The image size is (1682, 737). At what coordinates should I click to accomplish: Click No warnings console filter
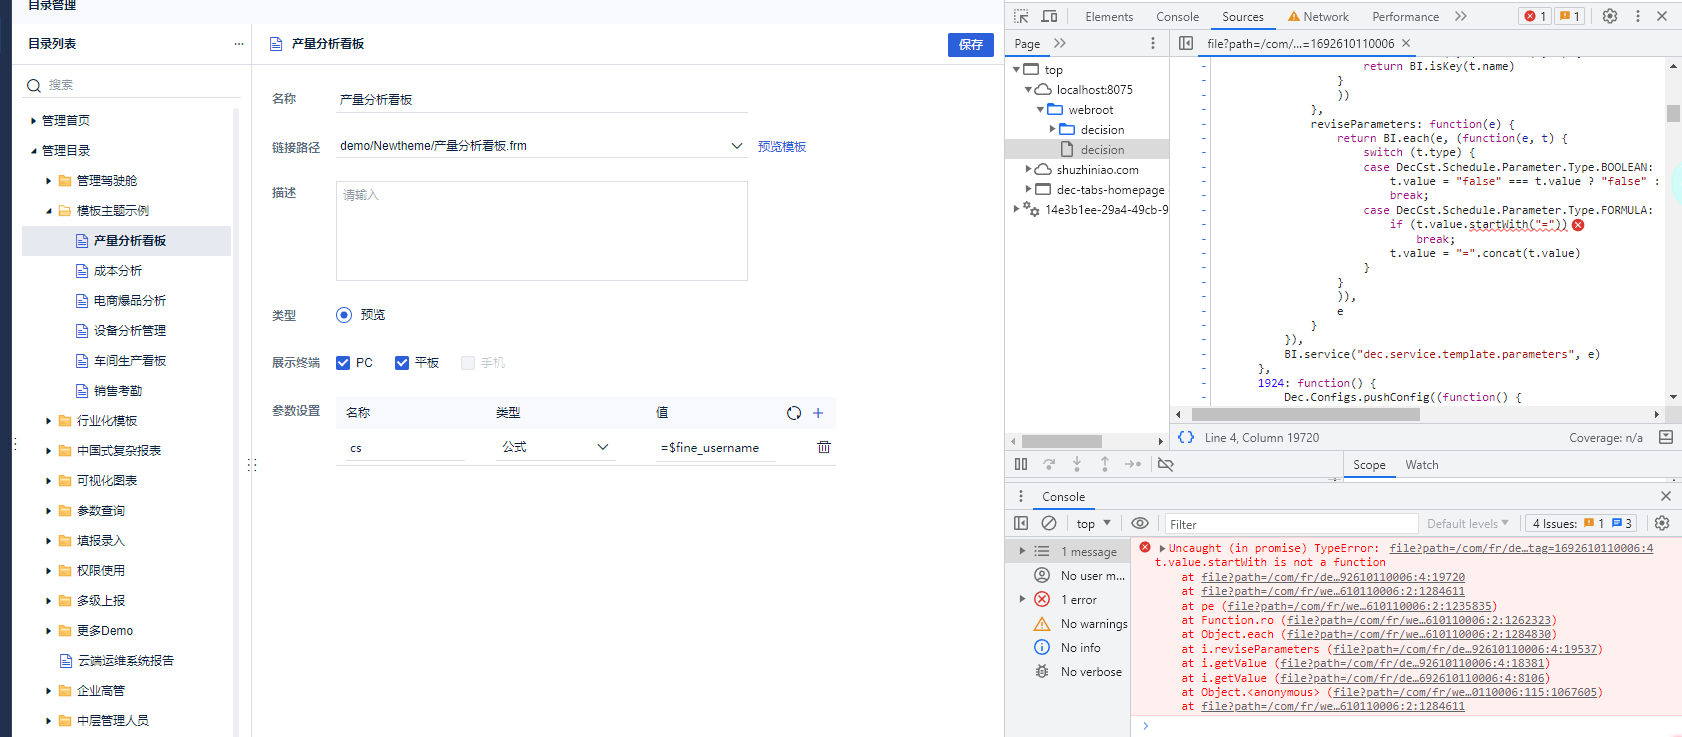(1080, 623)
